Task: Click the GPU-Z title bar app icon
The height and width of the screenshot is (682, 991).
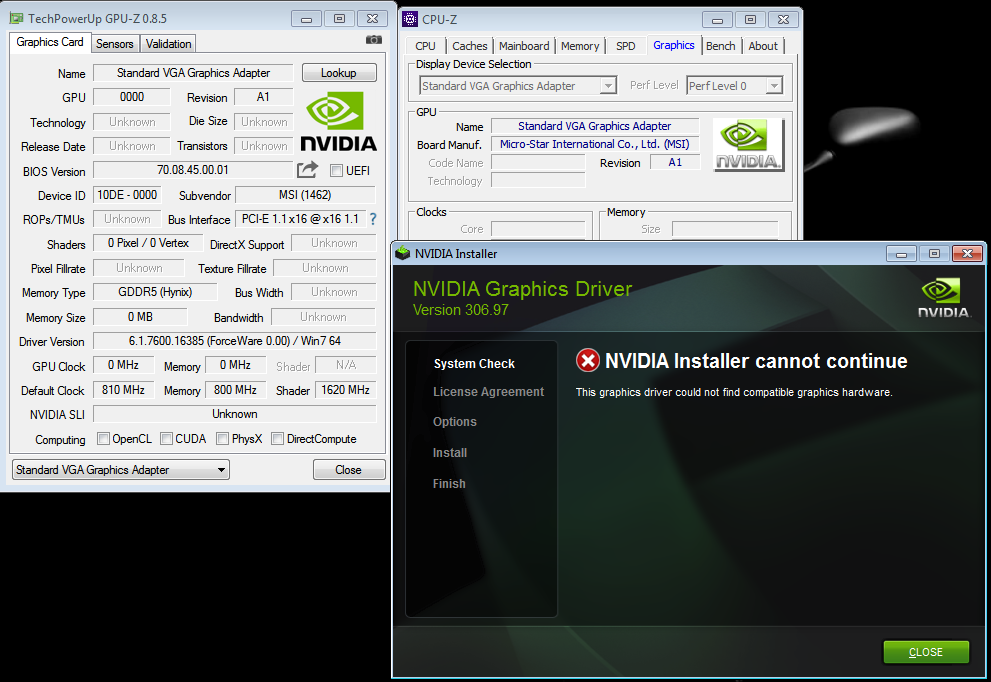Action: (16, 18)
